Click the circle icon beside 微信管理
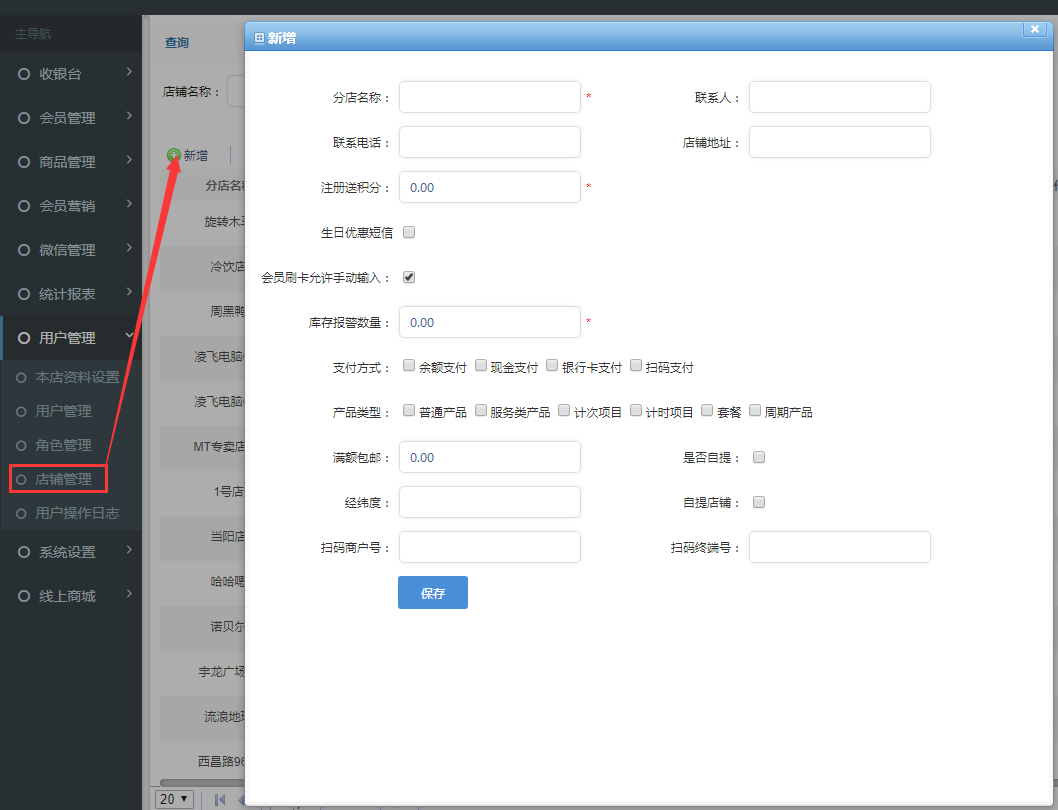The height and width of the screenshot is (810, 1058). (x=24, y=250)
